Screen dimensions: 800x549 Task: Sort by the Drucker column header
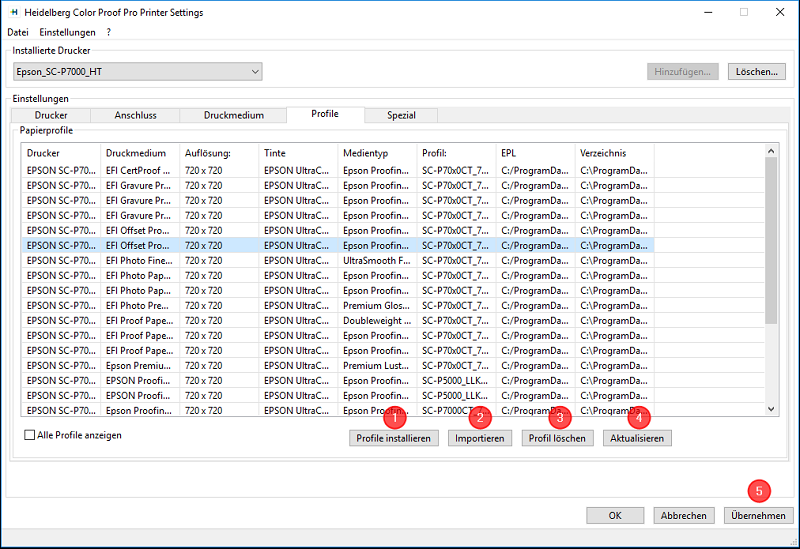click(x=61, y=153)
